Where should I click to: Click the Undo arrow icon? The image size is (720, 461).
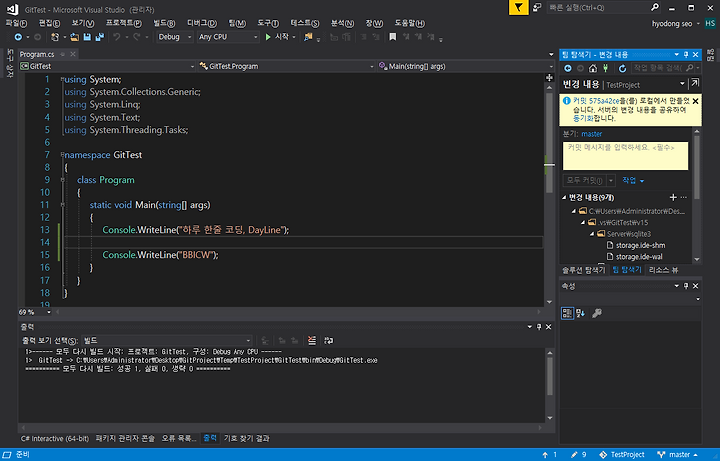tap(117, 37)
